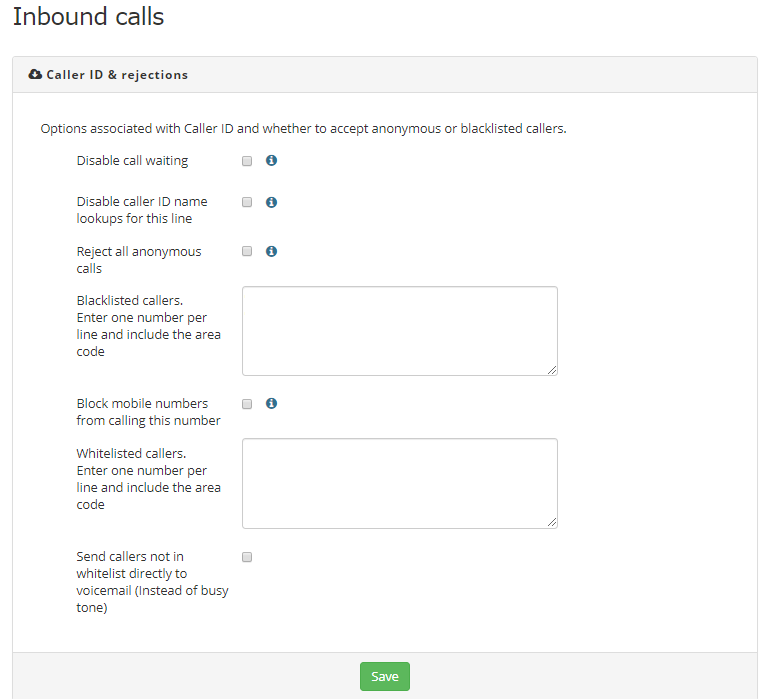Click resize handle of Whitelisted callers textarea
This screenshot has height=699, width=764.
click(552, 523)
